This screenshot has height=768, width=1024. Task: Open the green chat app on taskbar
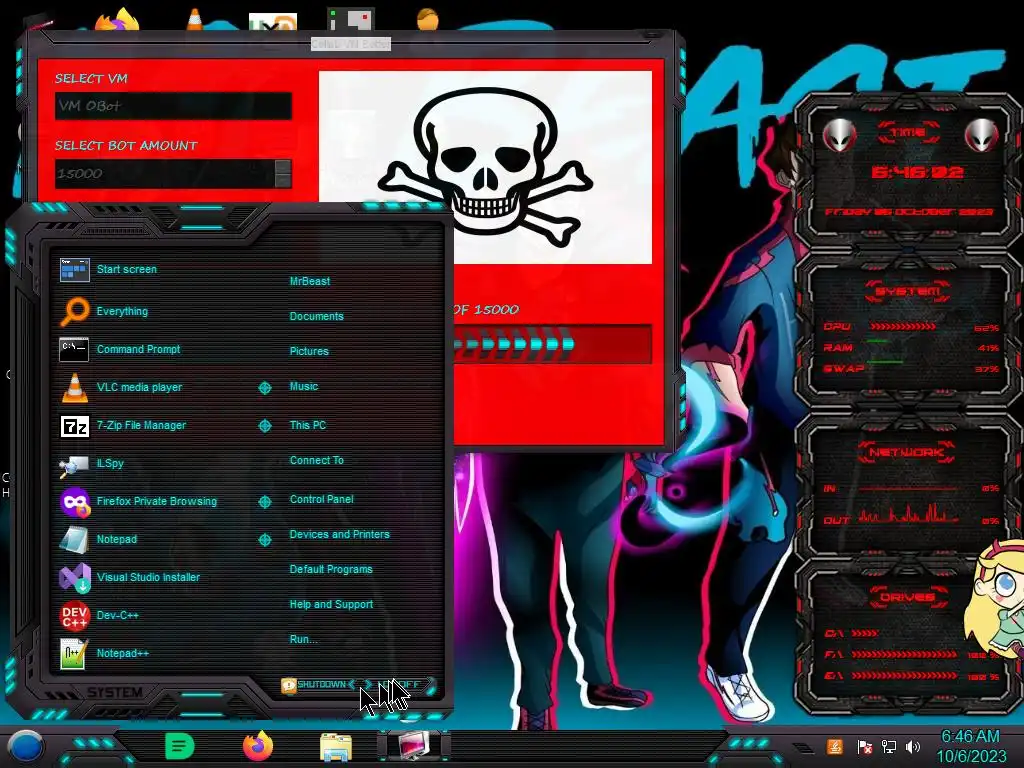tap(180, 746)
